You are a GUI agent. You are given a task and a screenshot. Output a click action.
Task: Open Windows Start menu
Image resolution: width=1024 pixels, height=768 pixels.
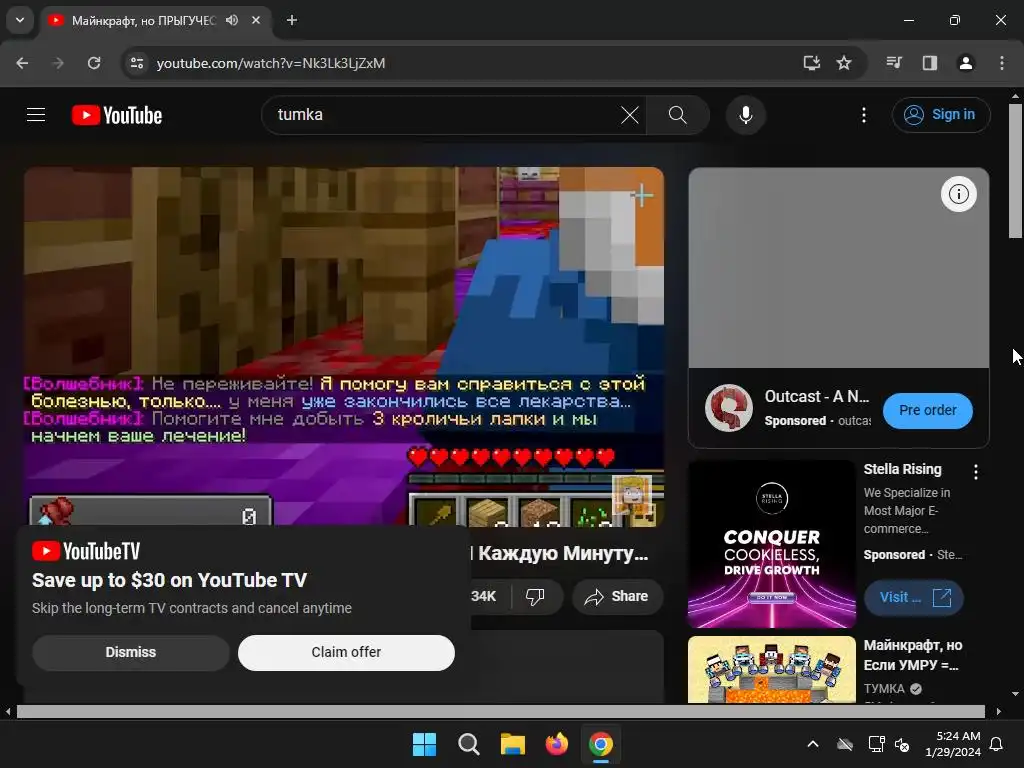pyautogui.click(x=424, y=744)
